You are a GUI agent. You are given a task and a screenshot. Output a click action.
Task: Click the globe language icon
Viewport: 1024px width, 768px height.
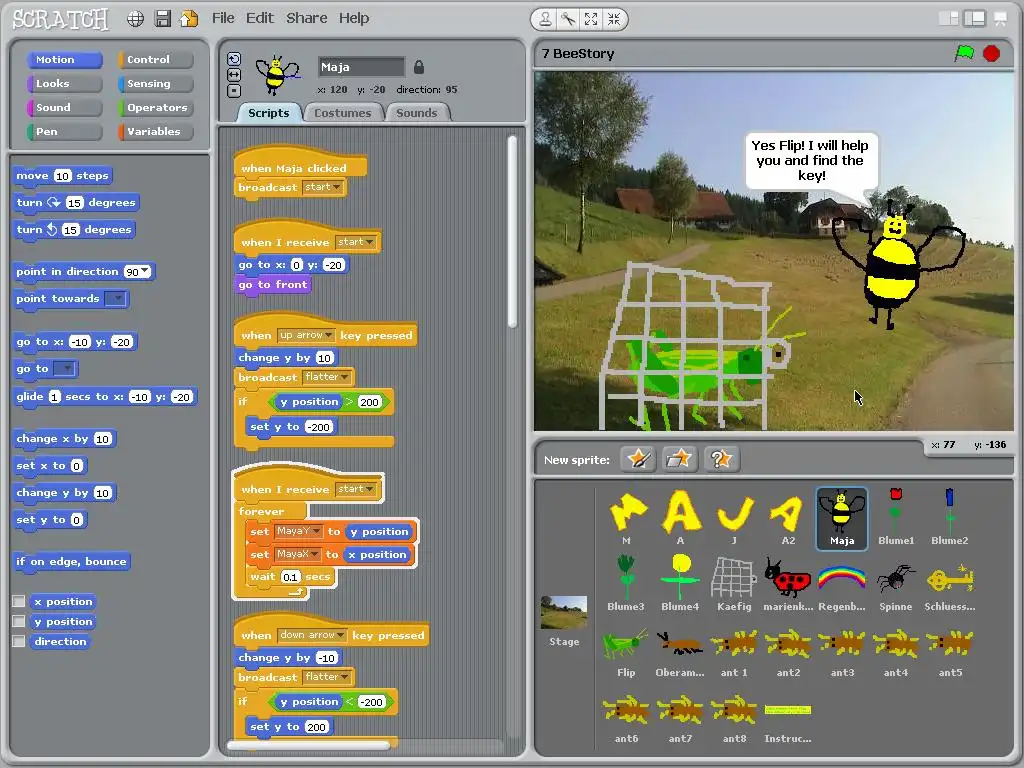click(135, 19)
